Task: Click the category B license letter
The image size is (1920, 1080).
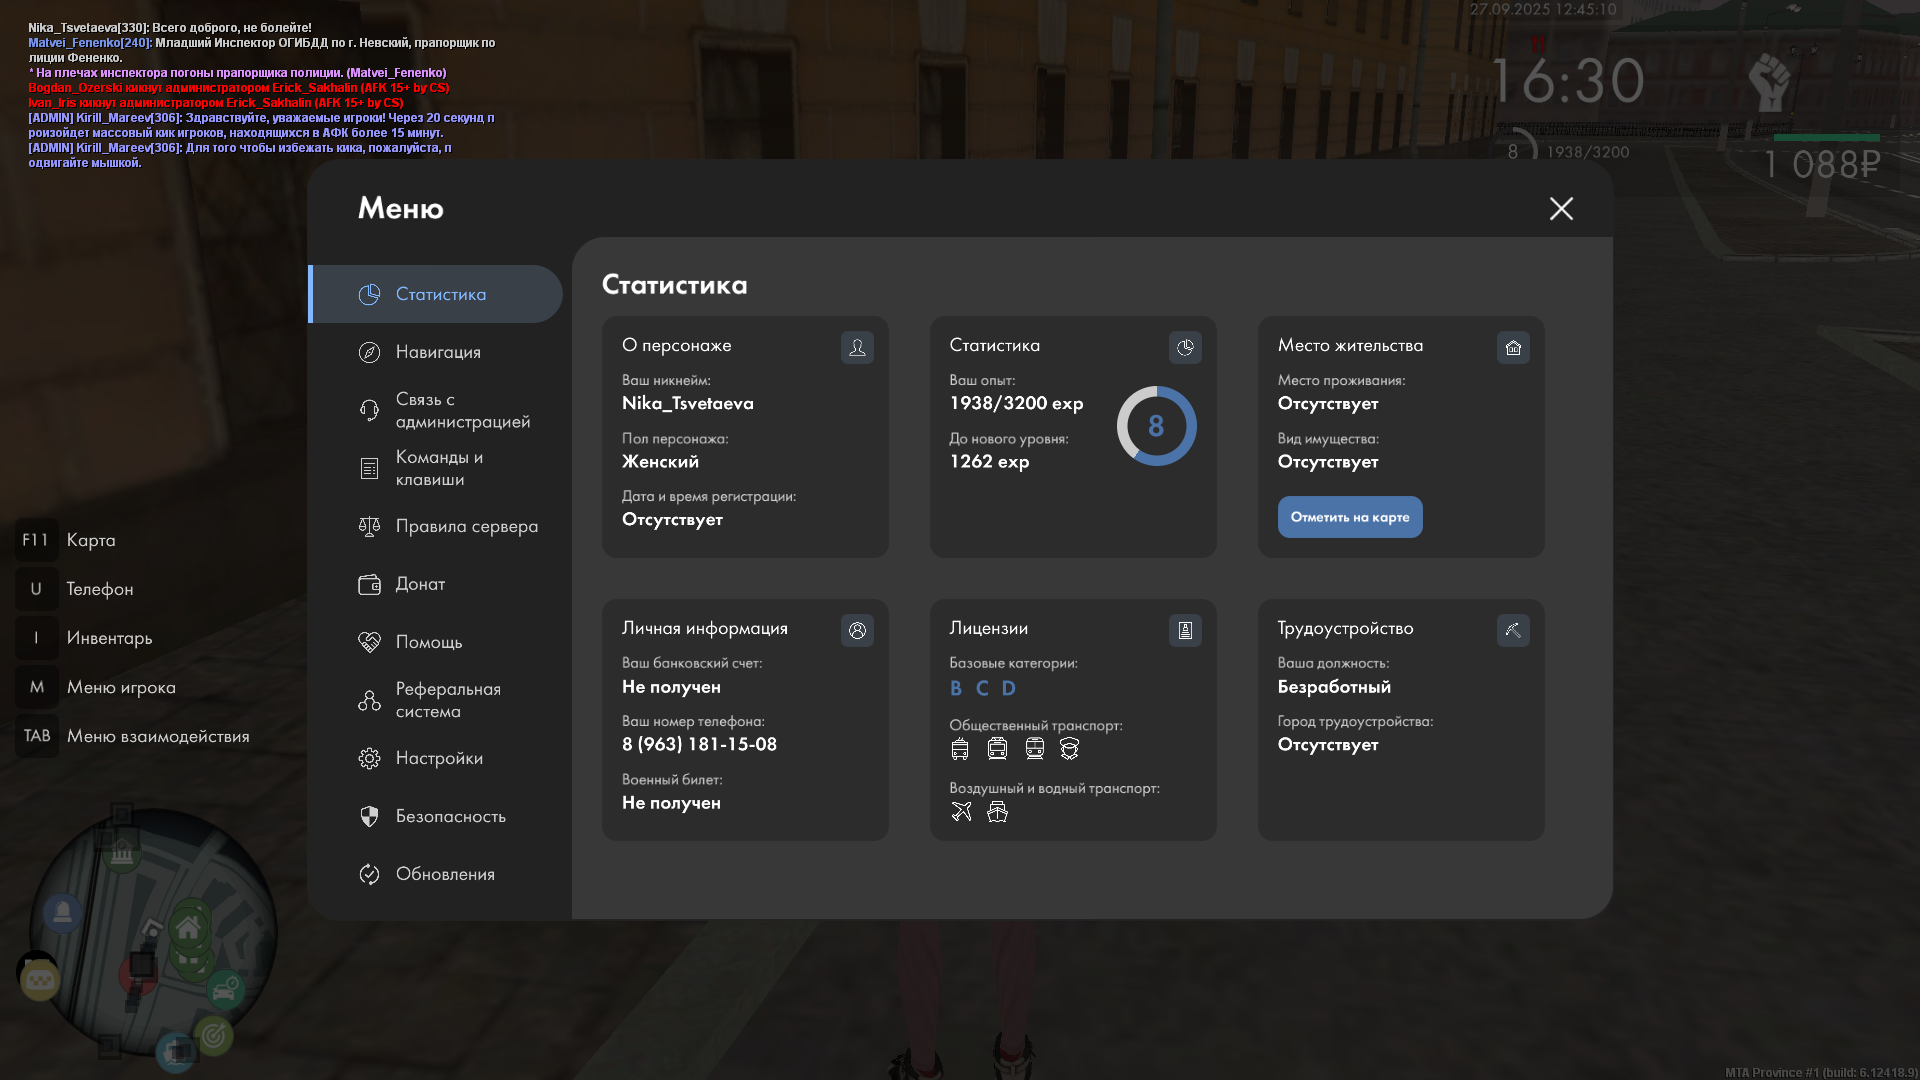Action: pyautogui.click(x=956, y=688)
